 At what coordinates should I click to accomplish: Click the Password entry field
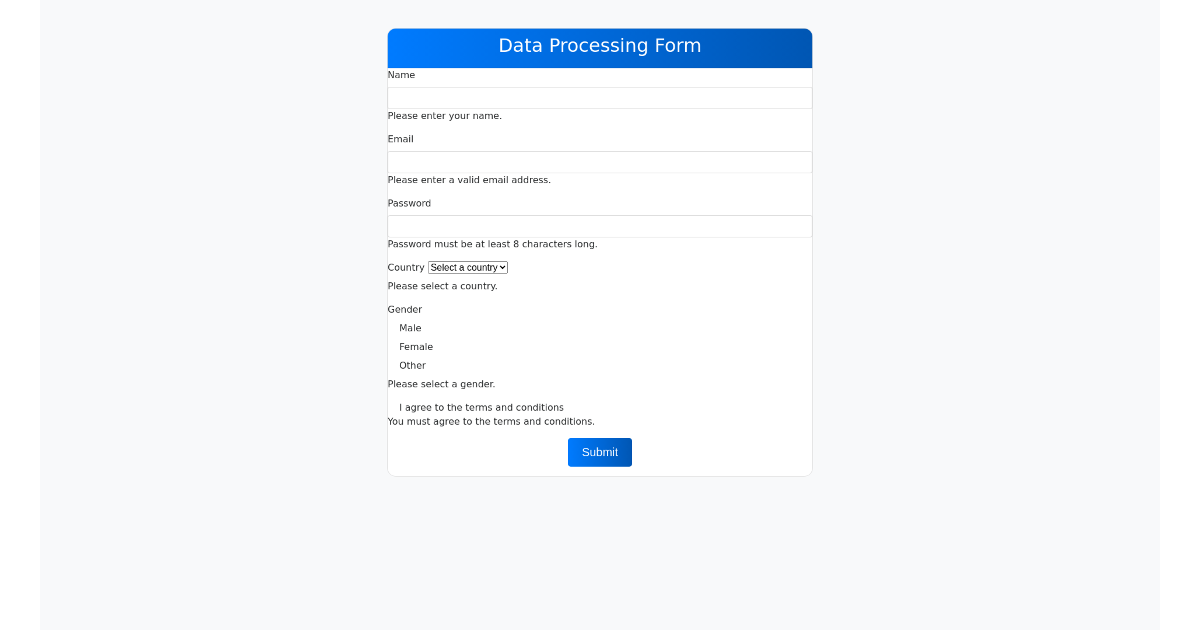click(599, 225)
